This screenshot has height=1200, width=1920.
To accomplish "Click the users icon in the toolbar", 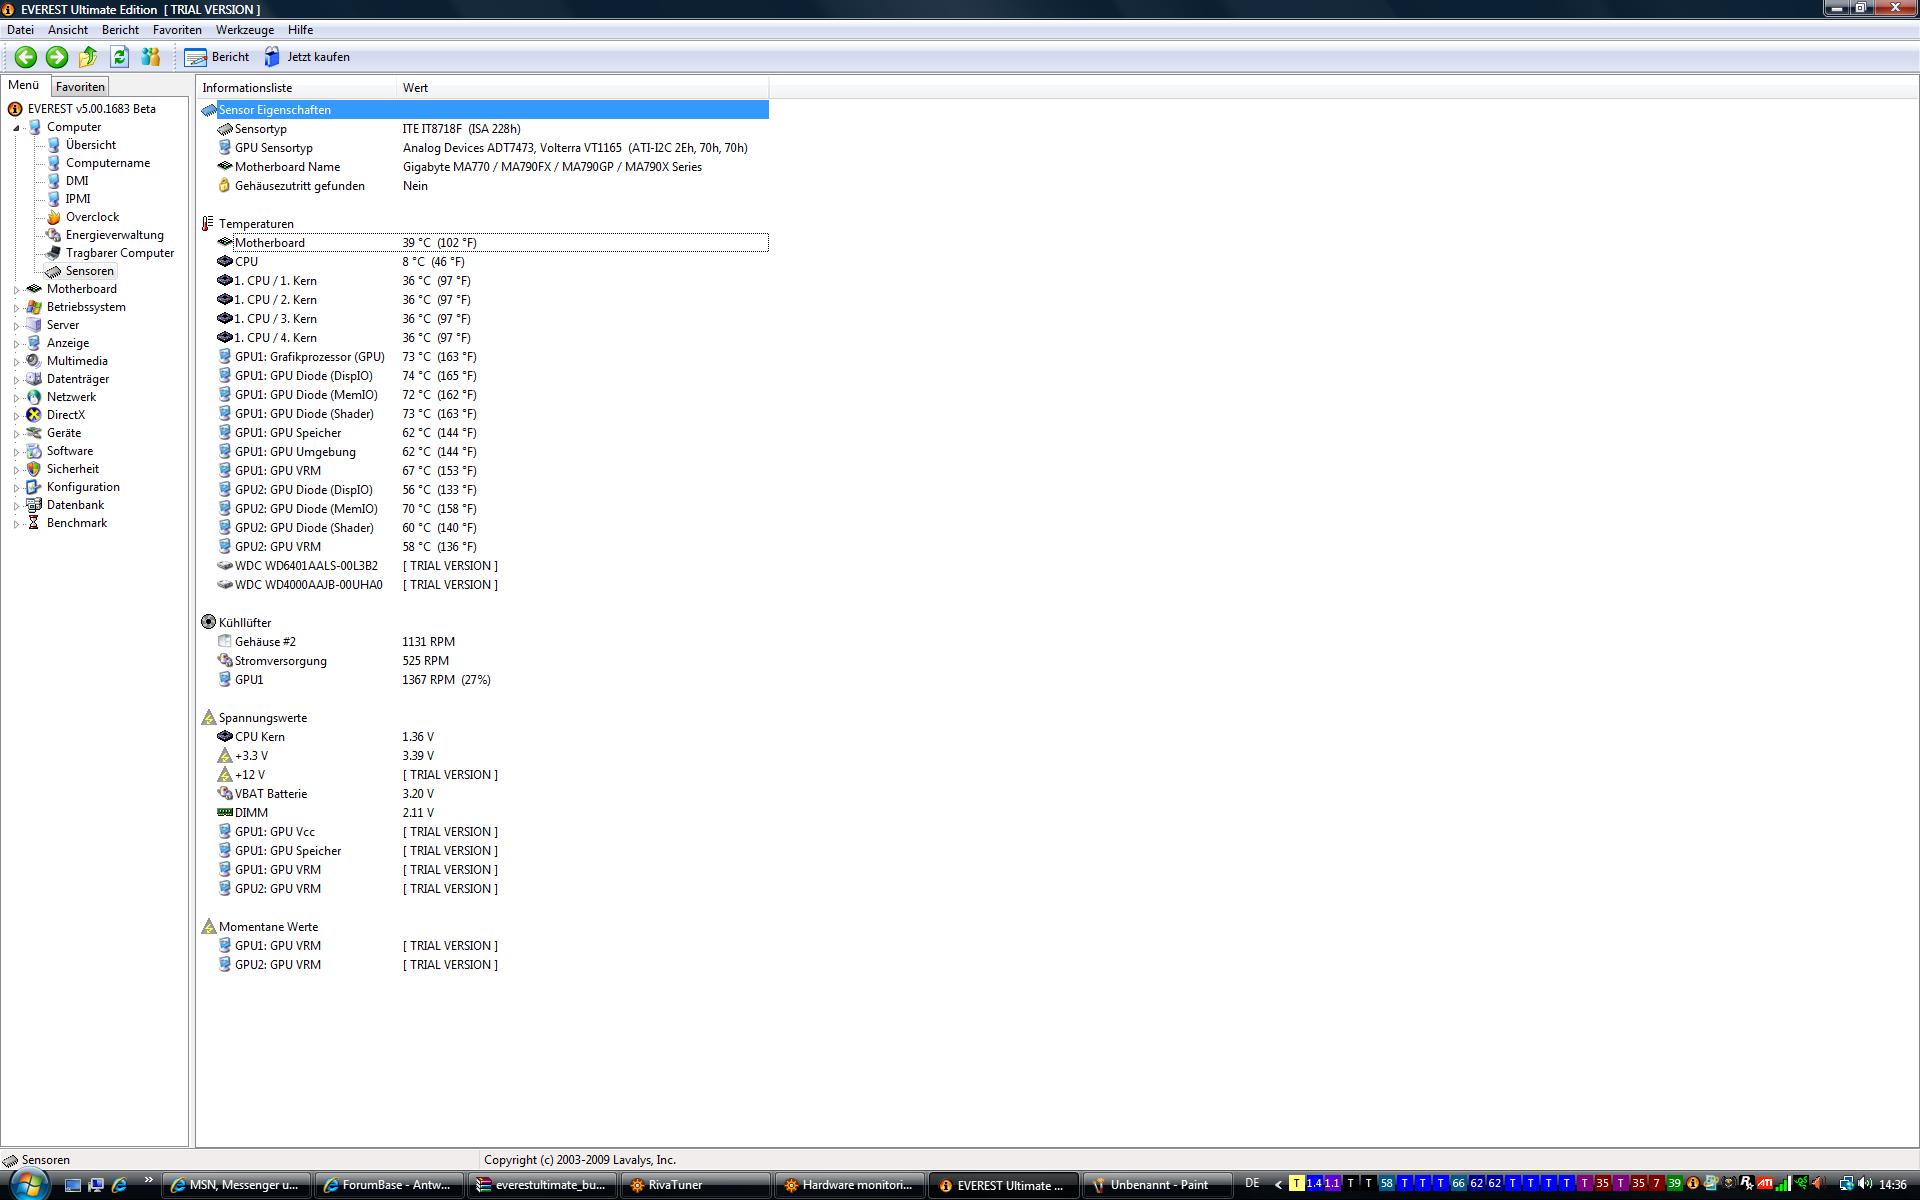I will point(151,57).
